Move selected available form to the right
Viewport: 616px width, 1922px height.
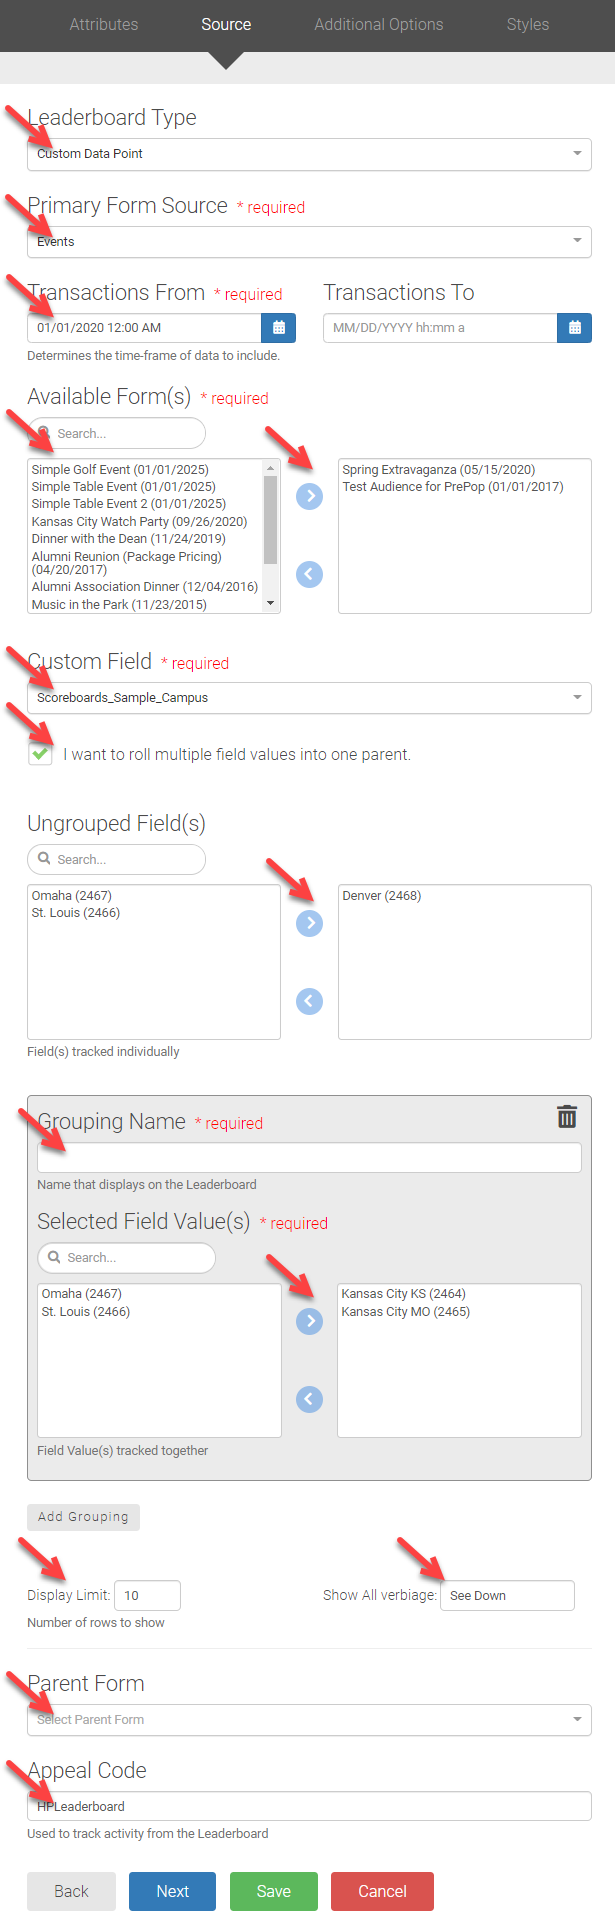(x=310, y=496)
